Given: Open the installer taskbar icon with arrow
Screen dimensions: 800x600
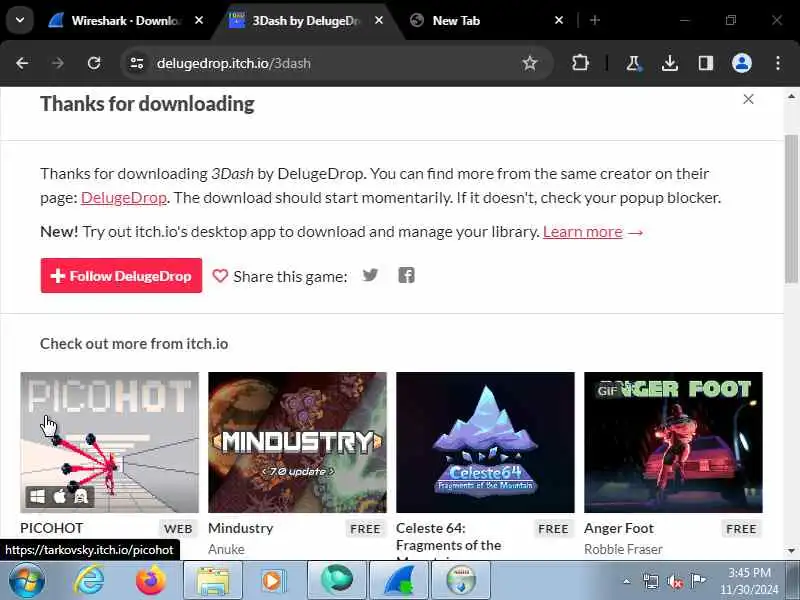Looking at the screenshot, I should [x=461, y=580].
